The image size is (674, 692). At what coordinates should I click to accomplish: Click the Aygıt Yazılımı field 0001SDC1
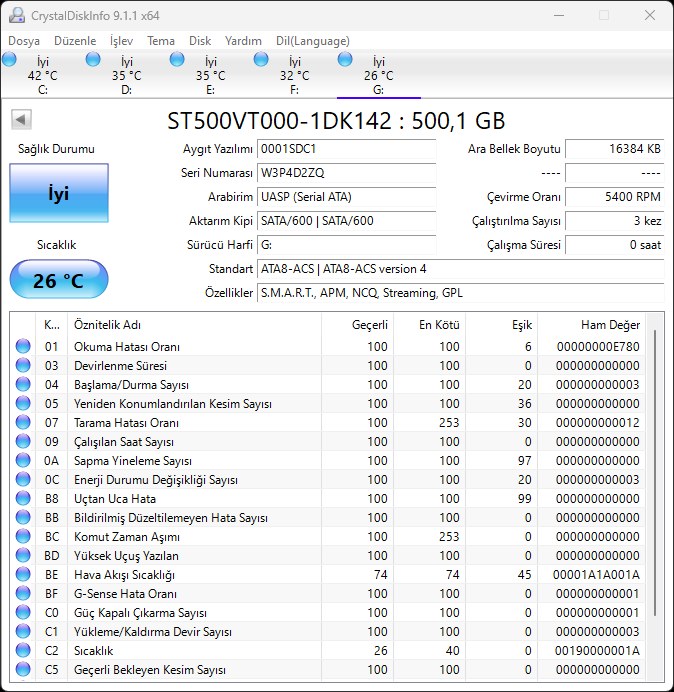click(346, 149)
